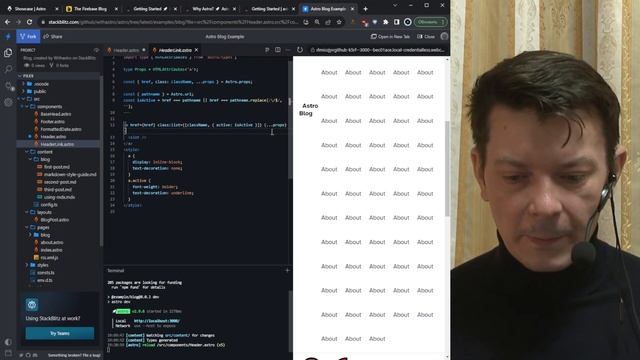The height and width of the screenshot is (360, 640).
Task: Click the Share button in StackBlitz header
Action: point(53,36)
